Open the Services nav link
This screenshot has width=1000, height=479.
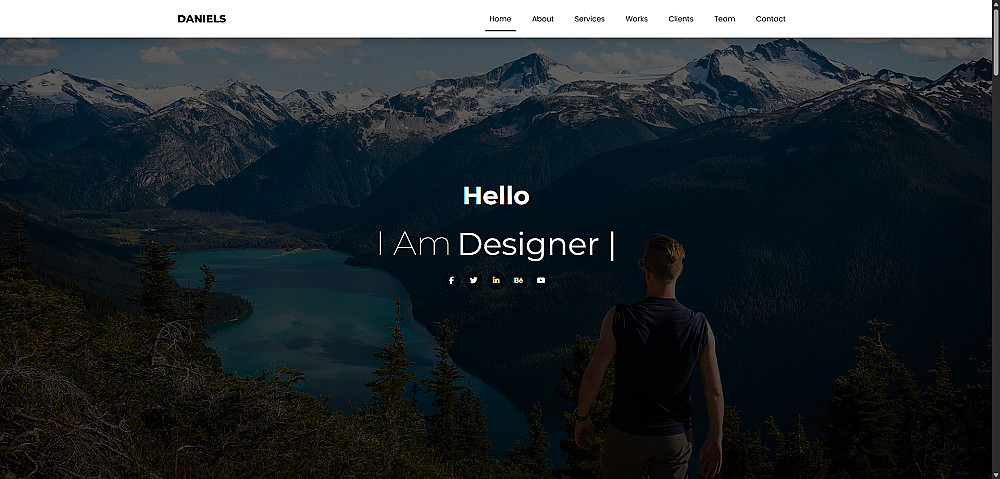(x=589, y=19)
